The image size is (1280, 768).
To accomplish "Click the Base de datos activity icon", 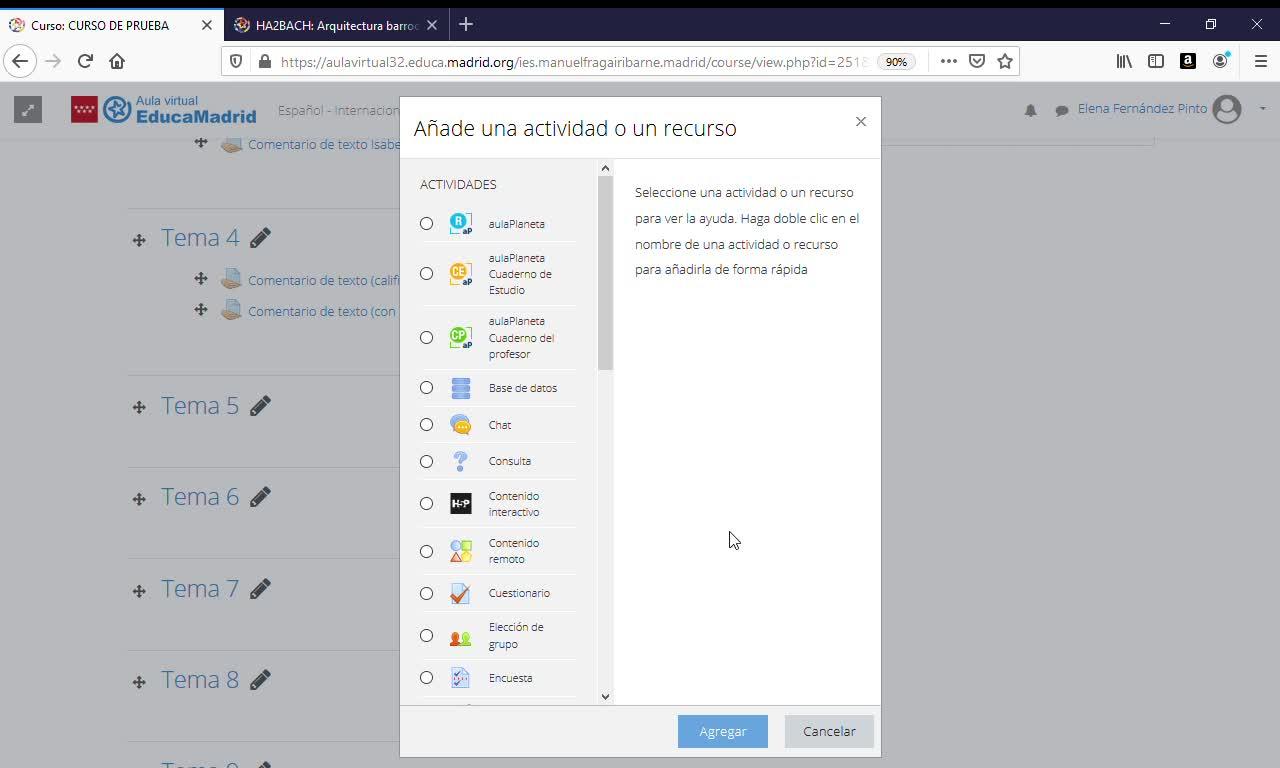I will (x=461, y=388).
